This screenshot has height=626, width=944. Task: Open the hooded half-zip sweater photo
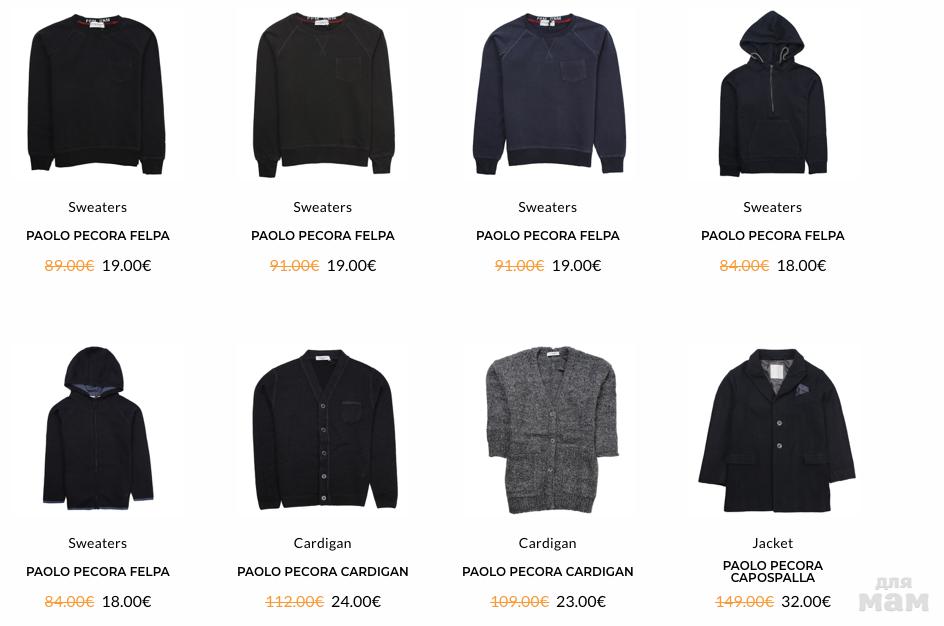coord(773,94)
